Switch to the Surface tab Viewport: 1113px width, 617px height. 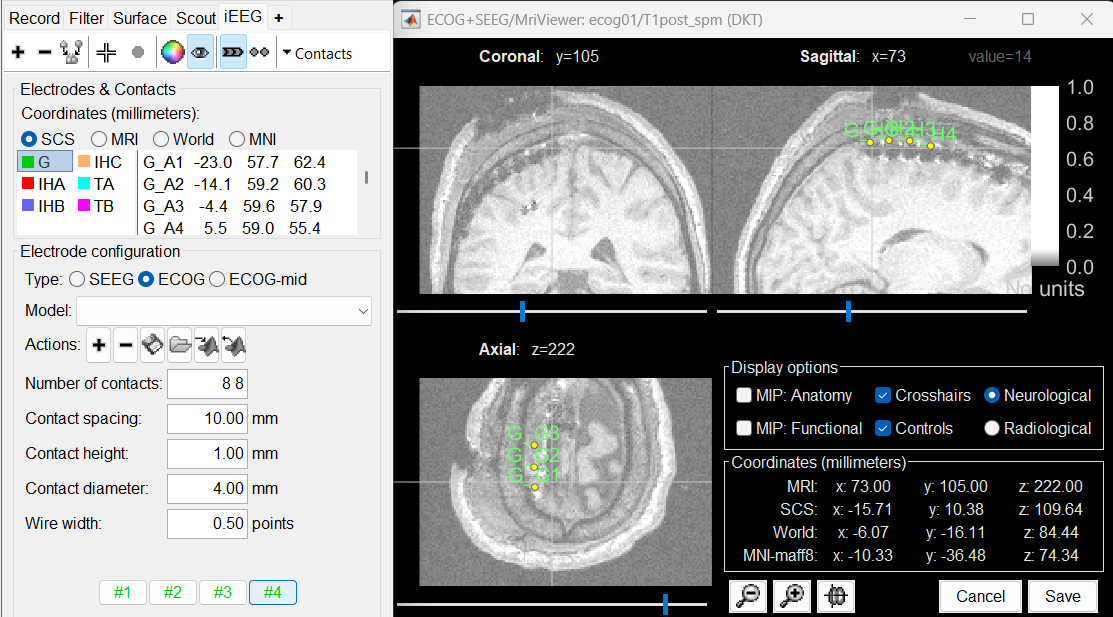(x=140, y=18)
